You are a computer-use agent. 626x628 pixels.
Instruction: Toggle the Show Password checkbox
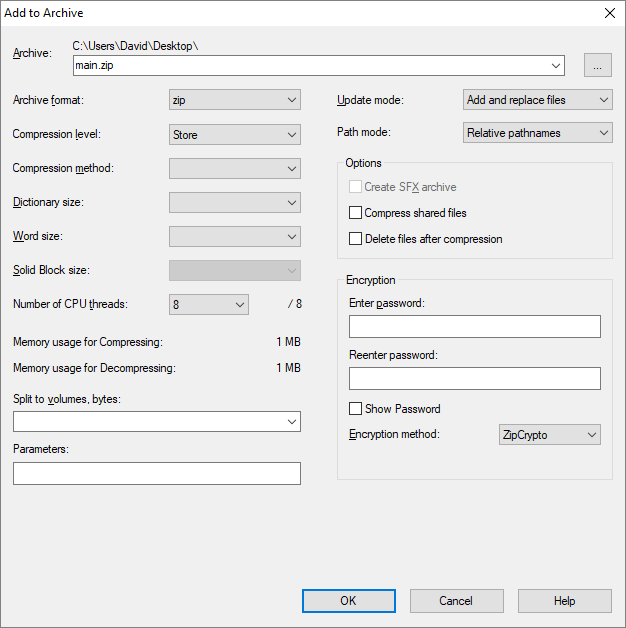click(x=355, y=409)
